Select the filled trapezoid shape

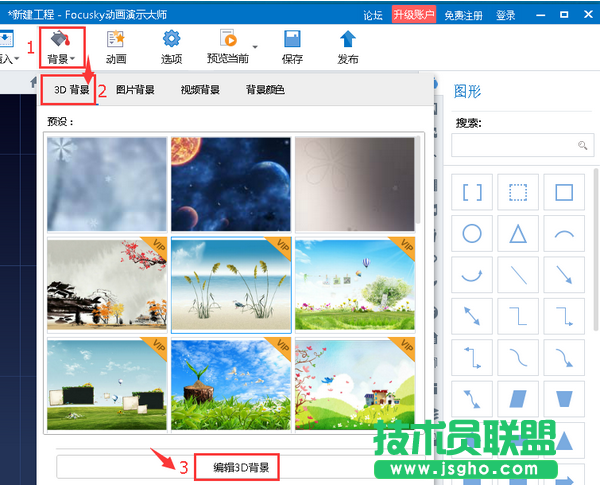(x=564, y=399)
